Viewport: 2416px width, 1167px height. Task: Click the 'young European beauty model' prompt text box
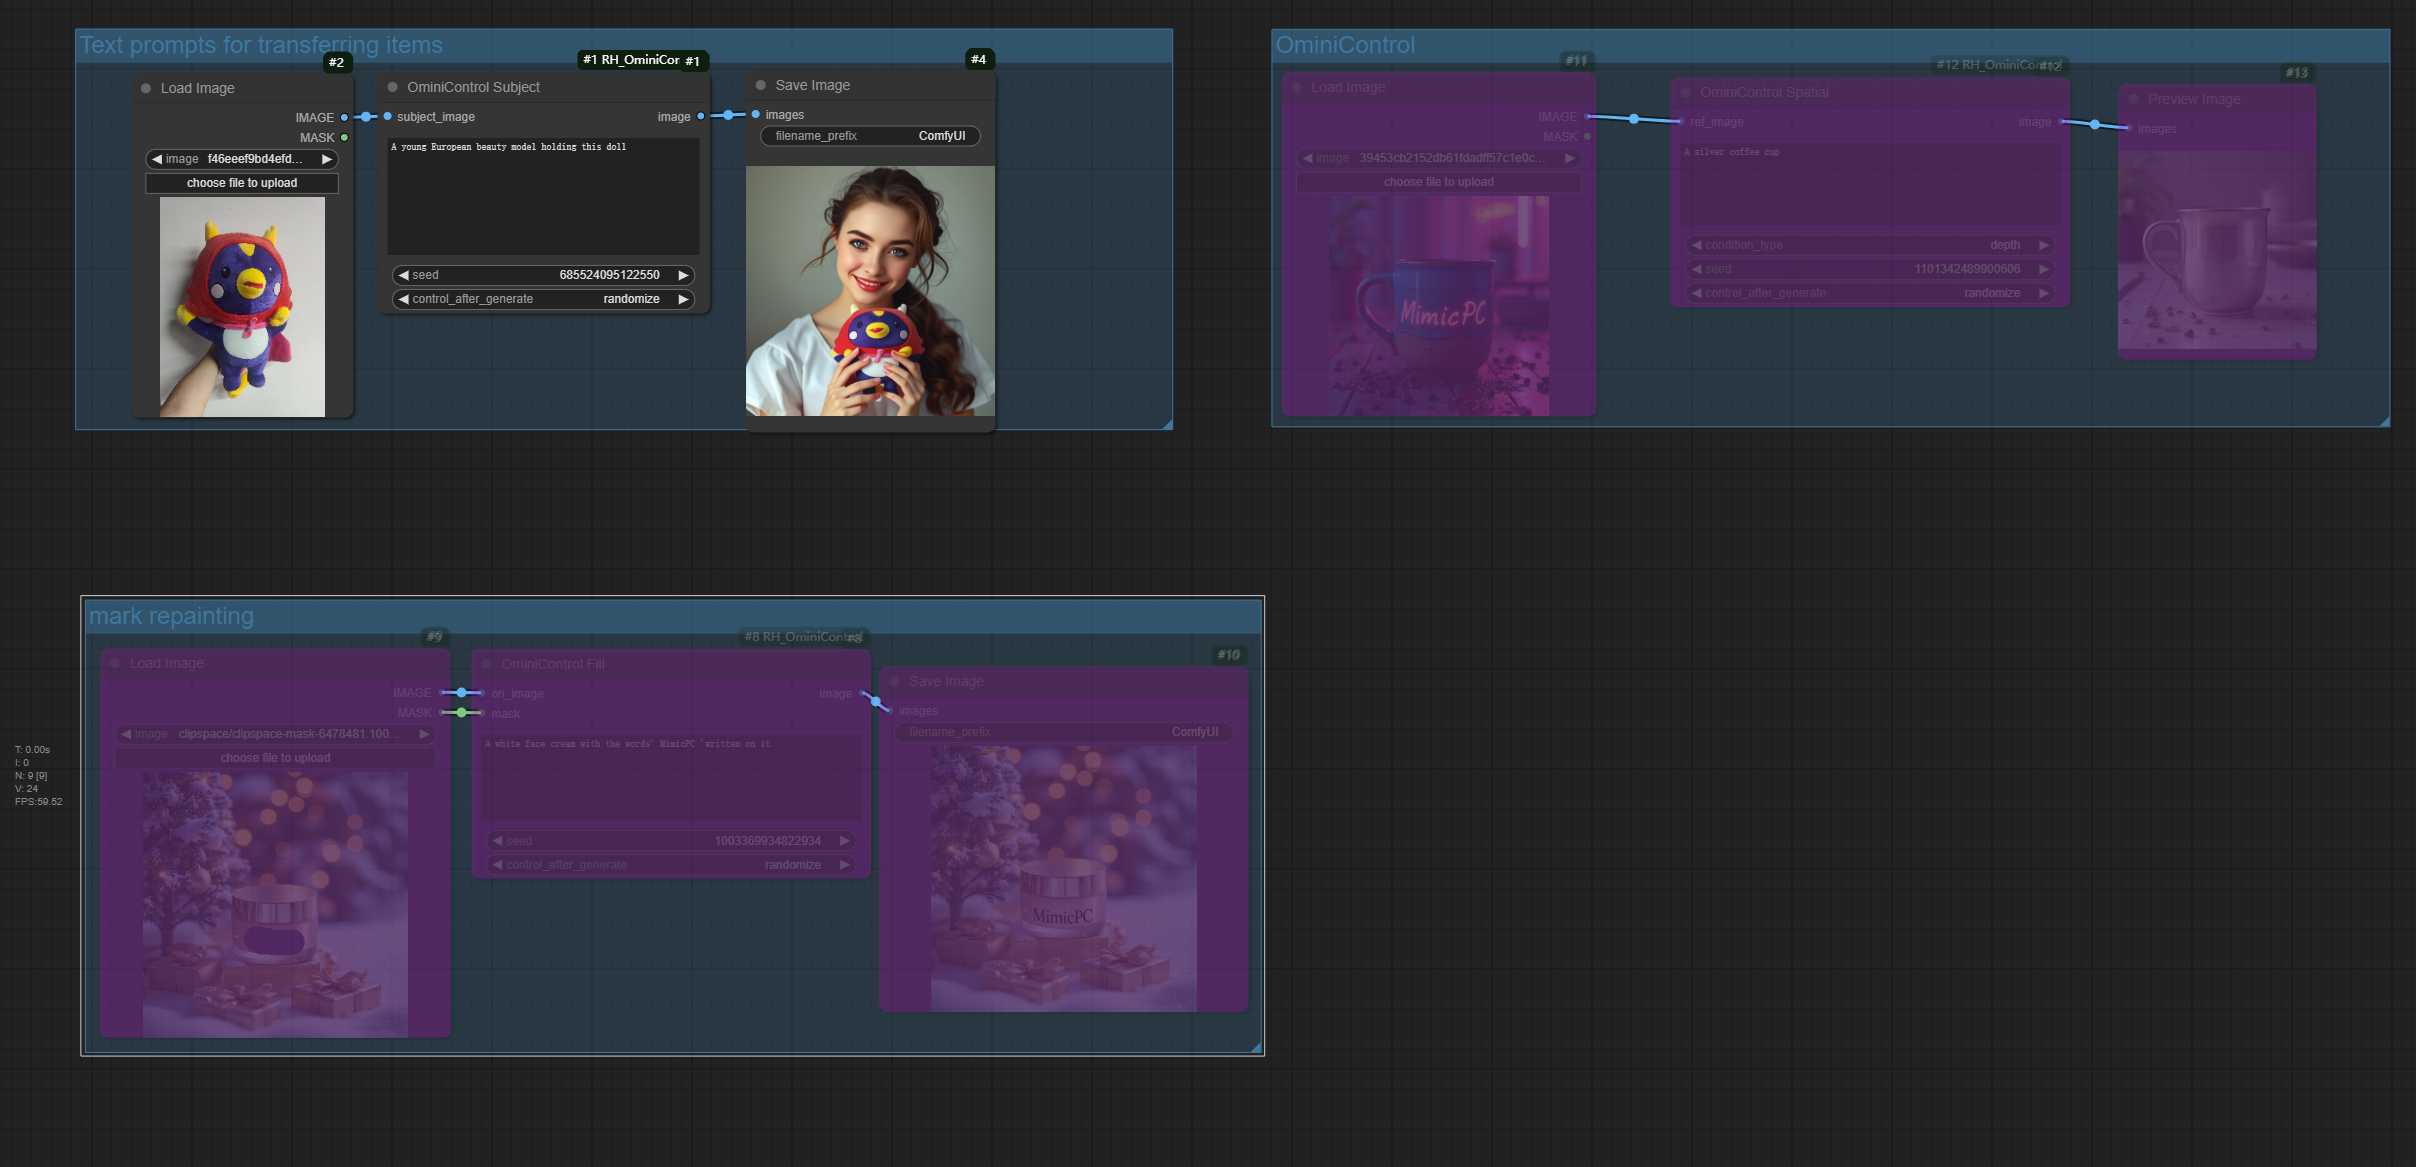543,196
